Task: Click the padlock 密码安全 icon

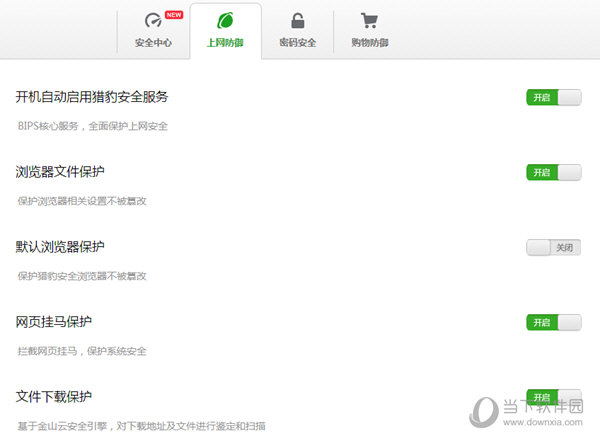Action: [298, 21]
